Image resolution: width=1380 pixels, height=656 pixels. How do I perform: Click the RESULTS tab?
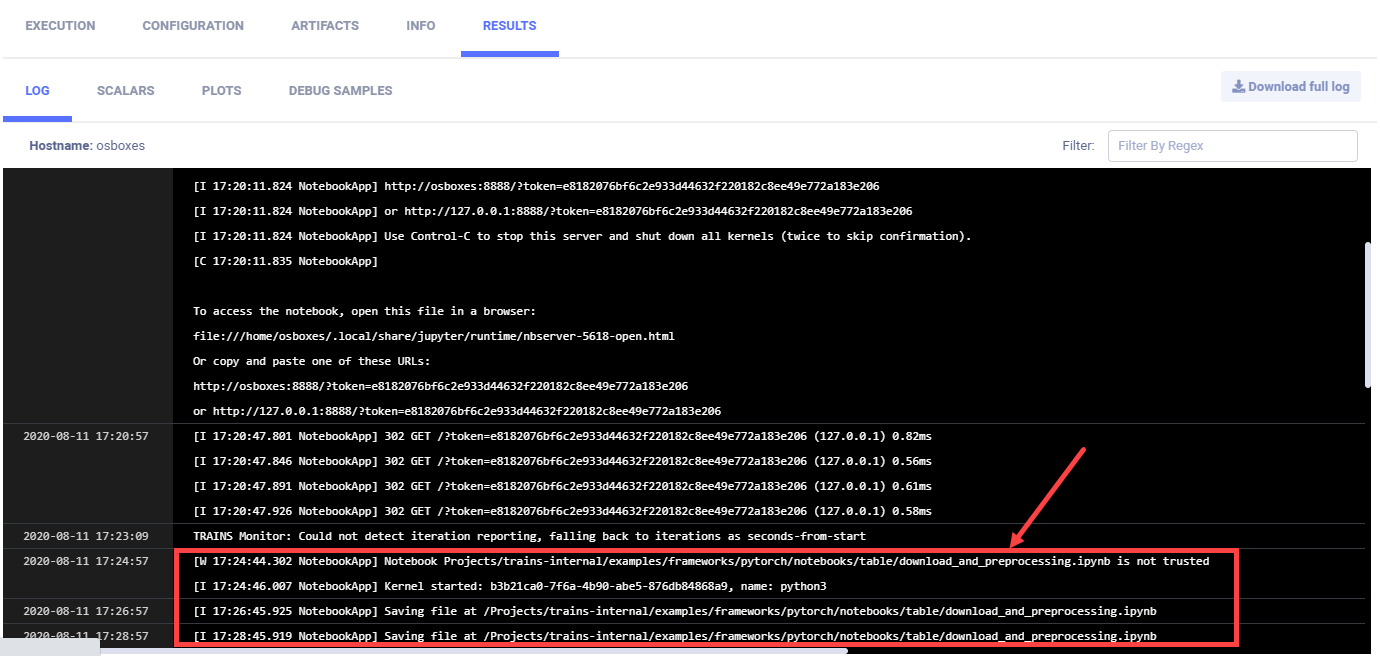509,26
